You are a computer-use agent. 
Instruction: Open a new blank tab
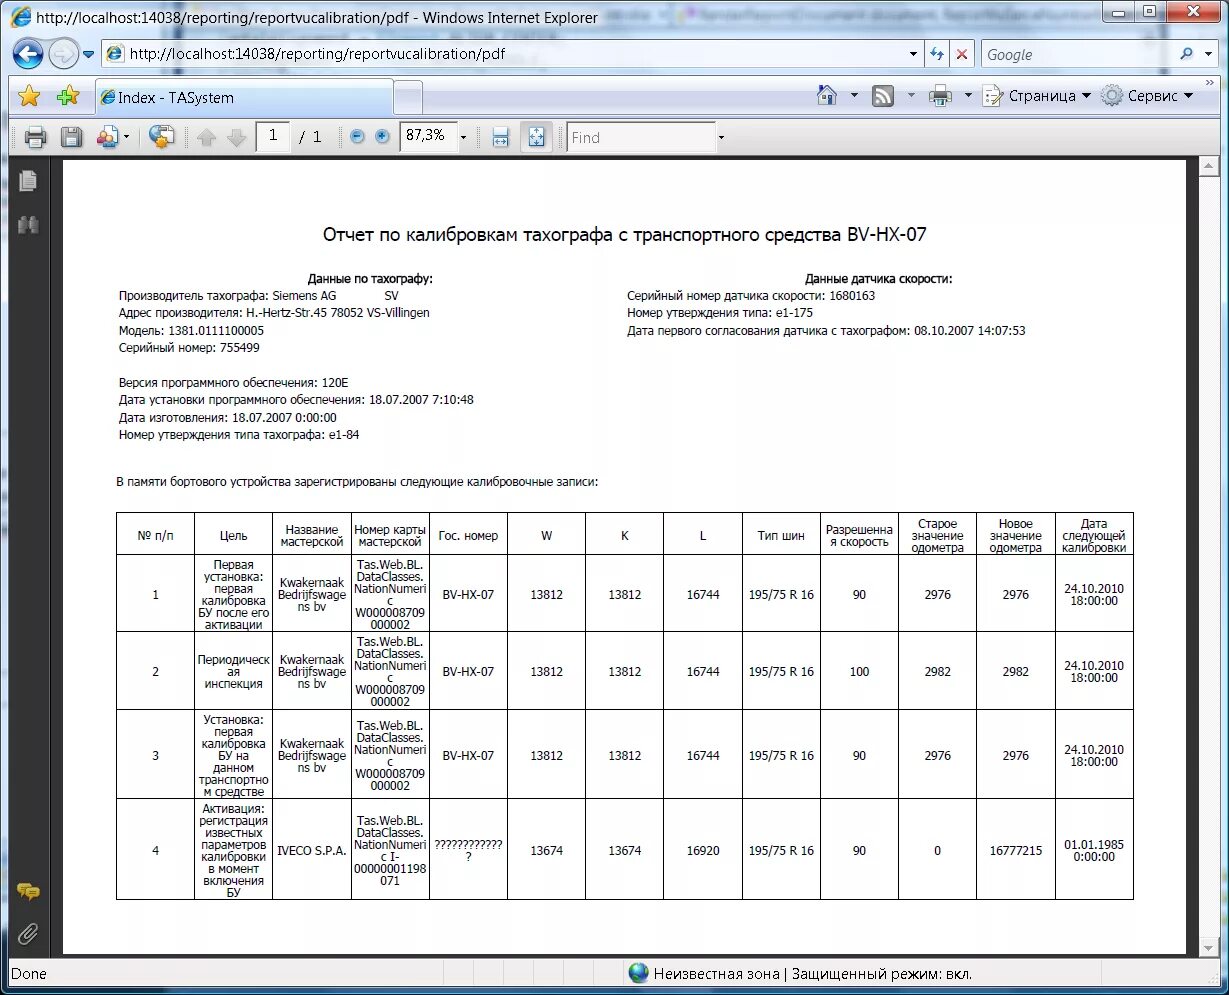point(408,98)
